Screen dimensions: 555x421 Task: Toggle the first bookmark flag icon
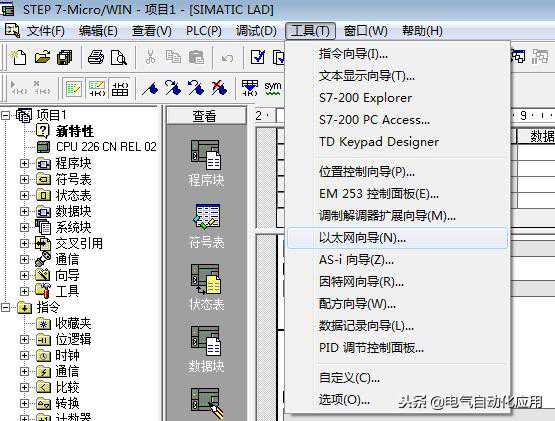click(x=150, y=88)
